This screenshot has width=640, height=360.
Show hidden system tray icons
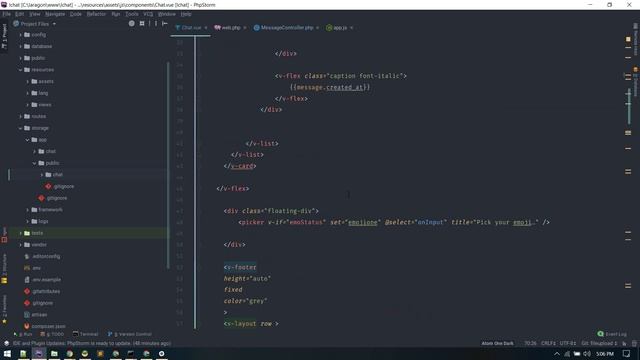pos(557,354)
